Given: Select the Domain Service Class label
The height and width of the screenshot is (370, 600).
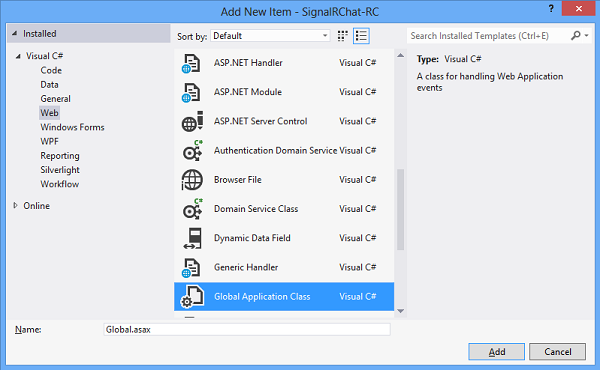Looking at the screenshot, I should pos(256,209).
